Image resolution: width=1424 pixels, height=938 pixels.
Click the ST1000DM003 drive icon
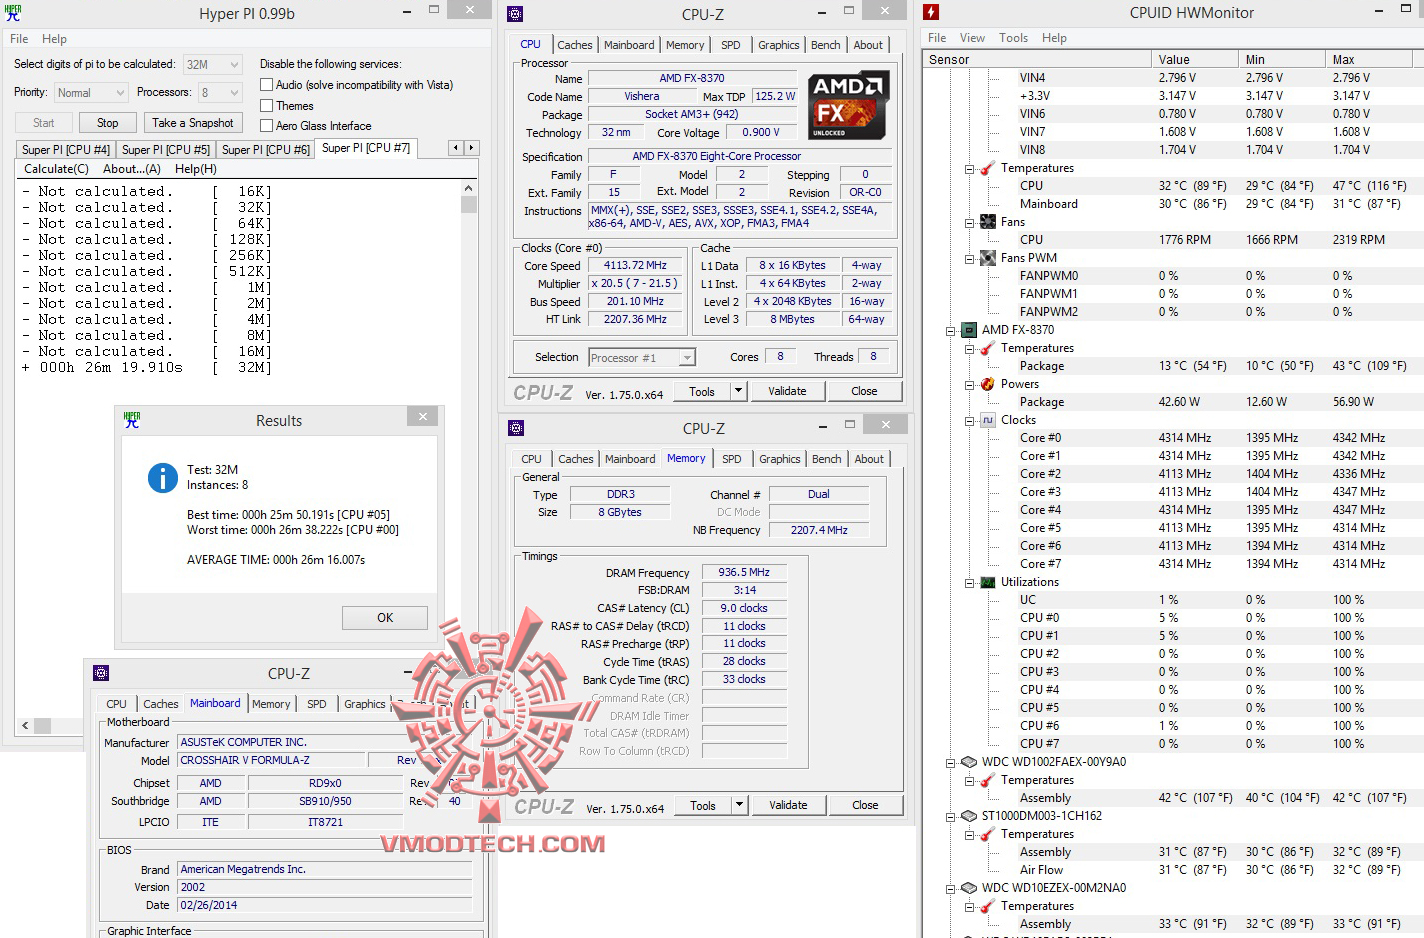pyautogui.click(x=969, y=816)
